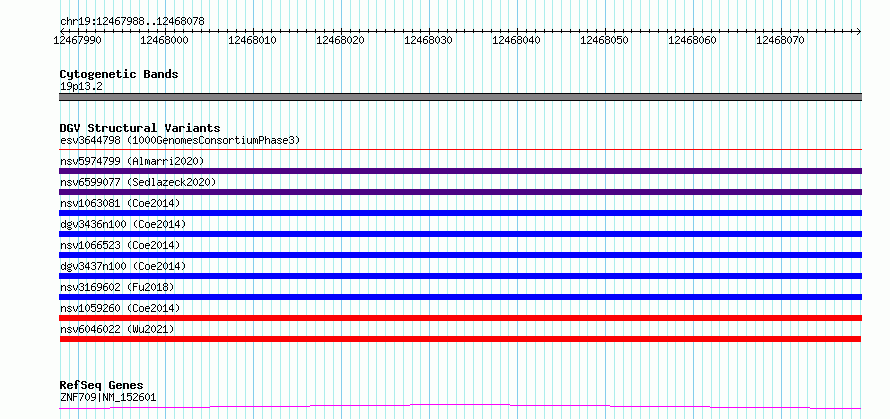Select ruler position 12468020

(341, 41)
